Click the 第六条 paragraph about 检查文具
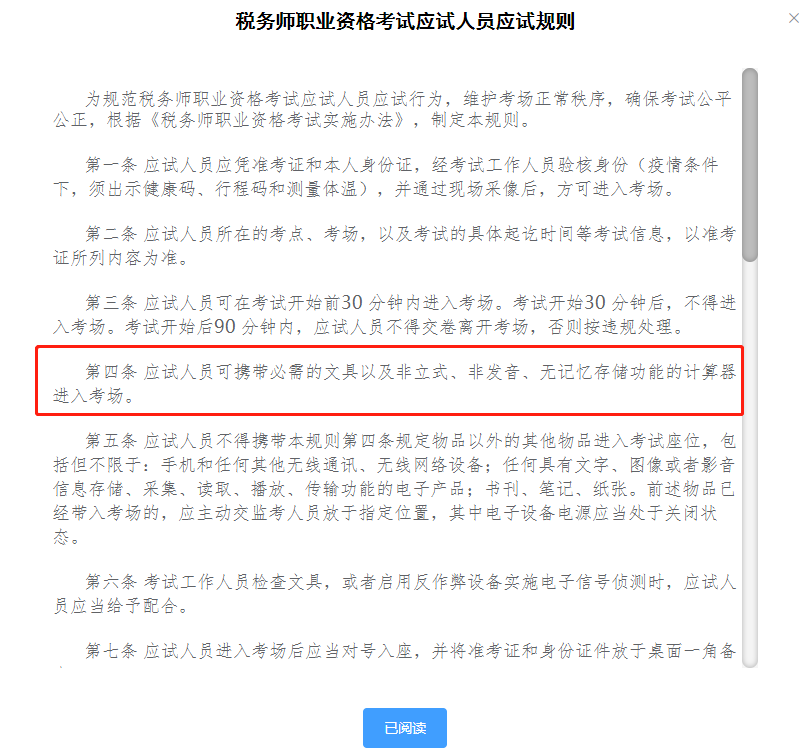807x750 pixels. tap(394, 594)
